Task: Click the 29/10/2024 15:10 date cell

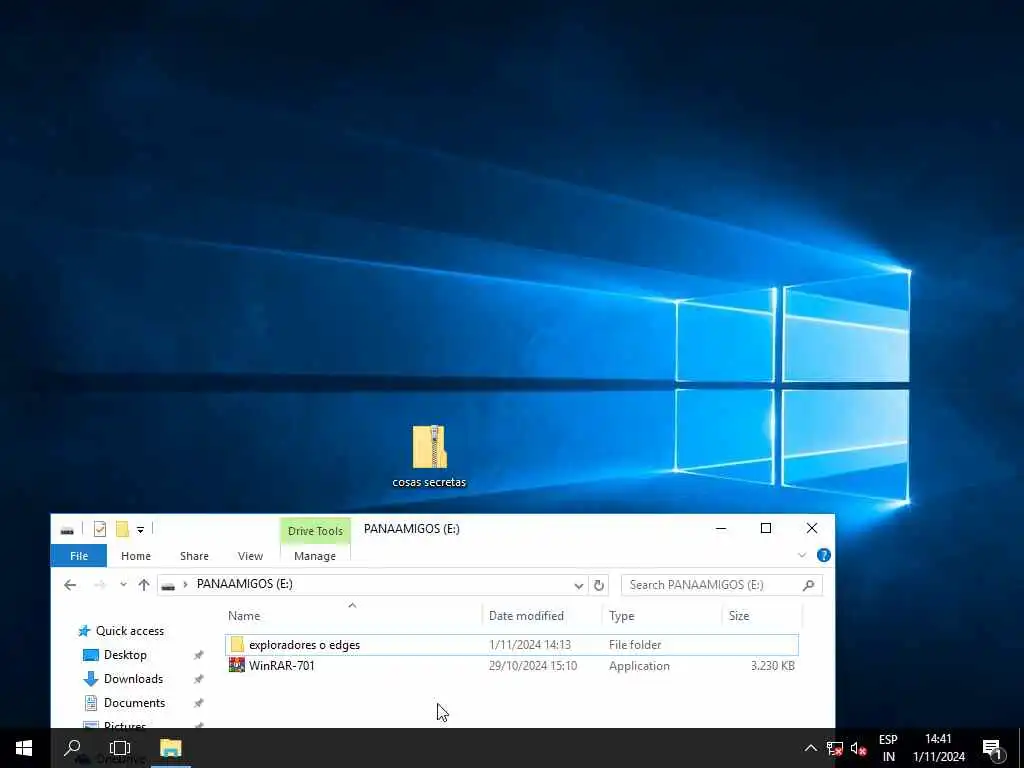Action: tap(533, 665)
